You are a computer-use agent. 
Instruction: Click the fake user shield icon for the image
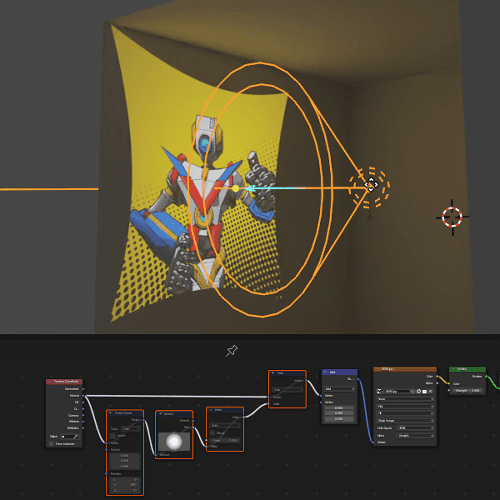[x=413, y=391]
